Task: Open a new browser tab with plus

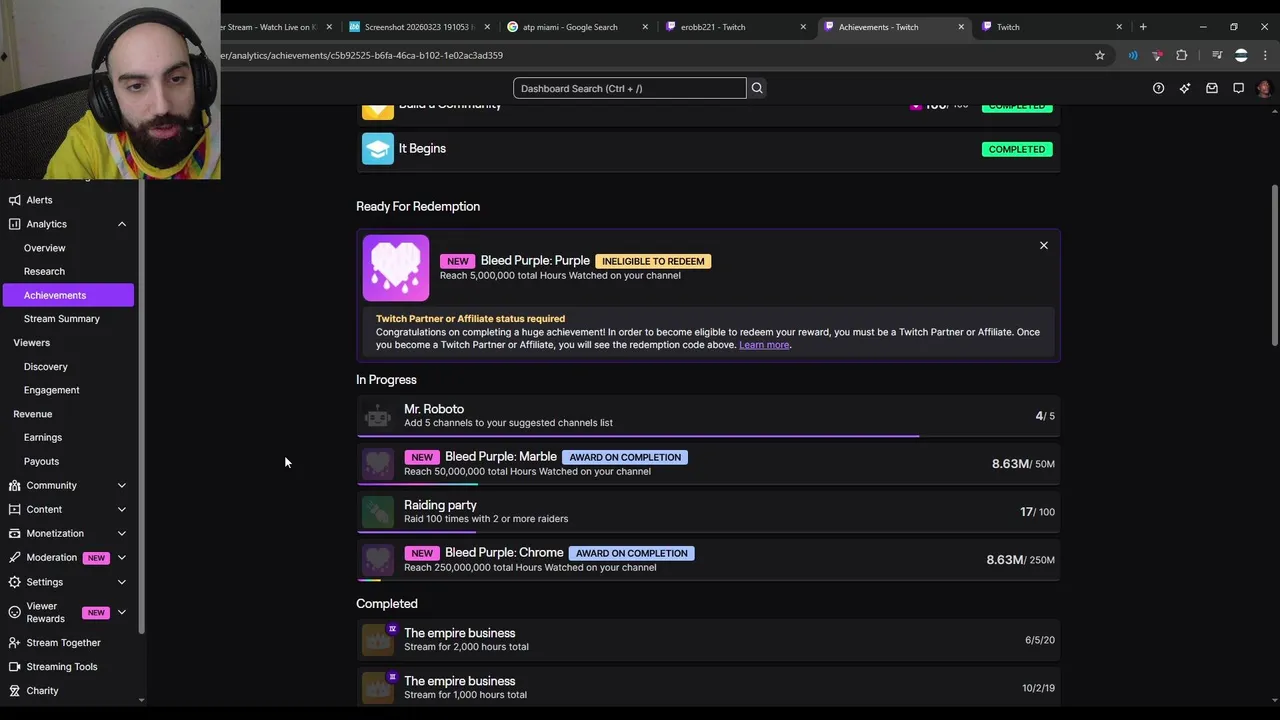Action: (x=1143, y=27)
